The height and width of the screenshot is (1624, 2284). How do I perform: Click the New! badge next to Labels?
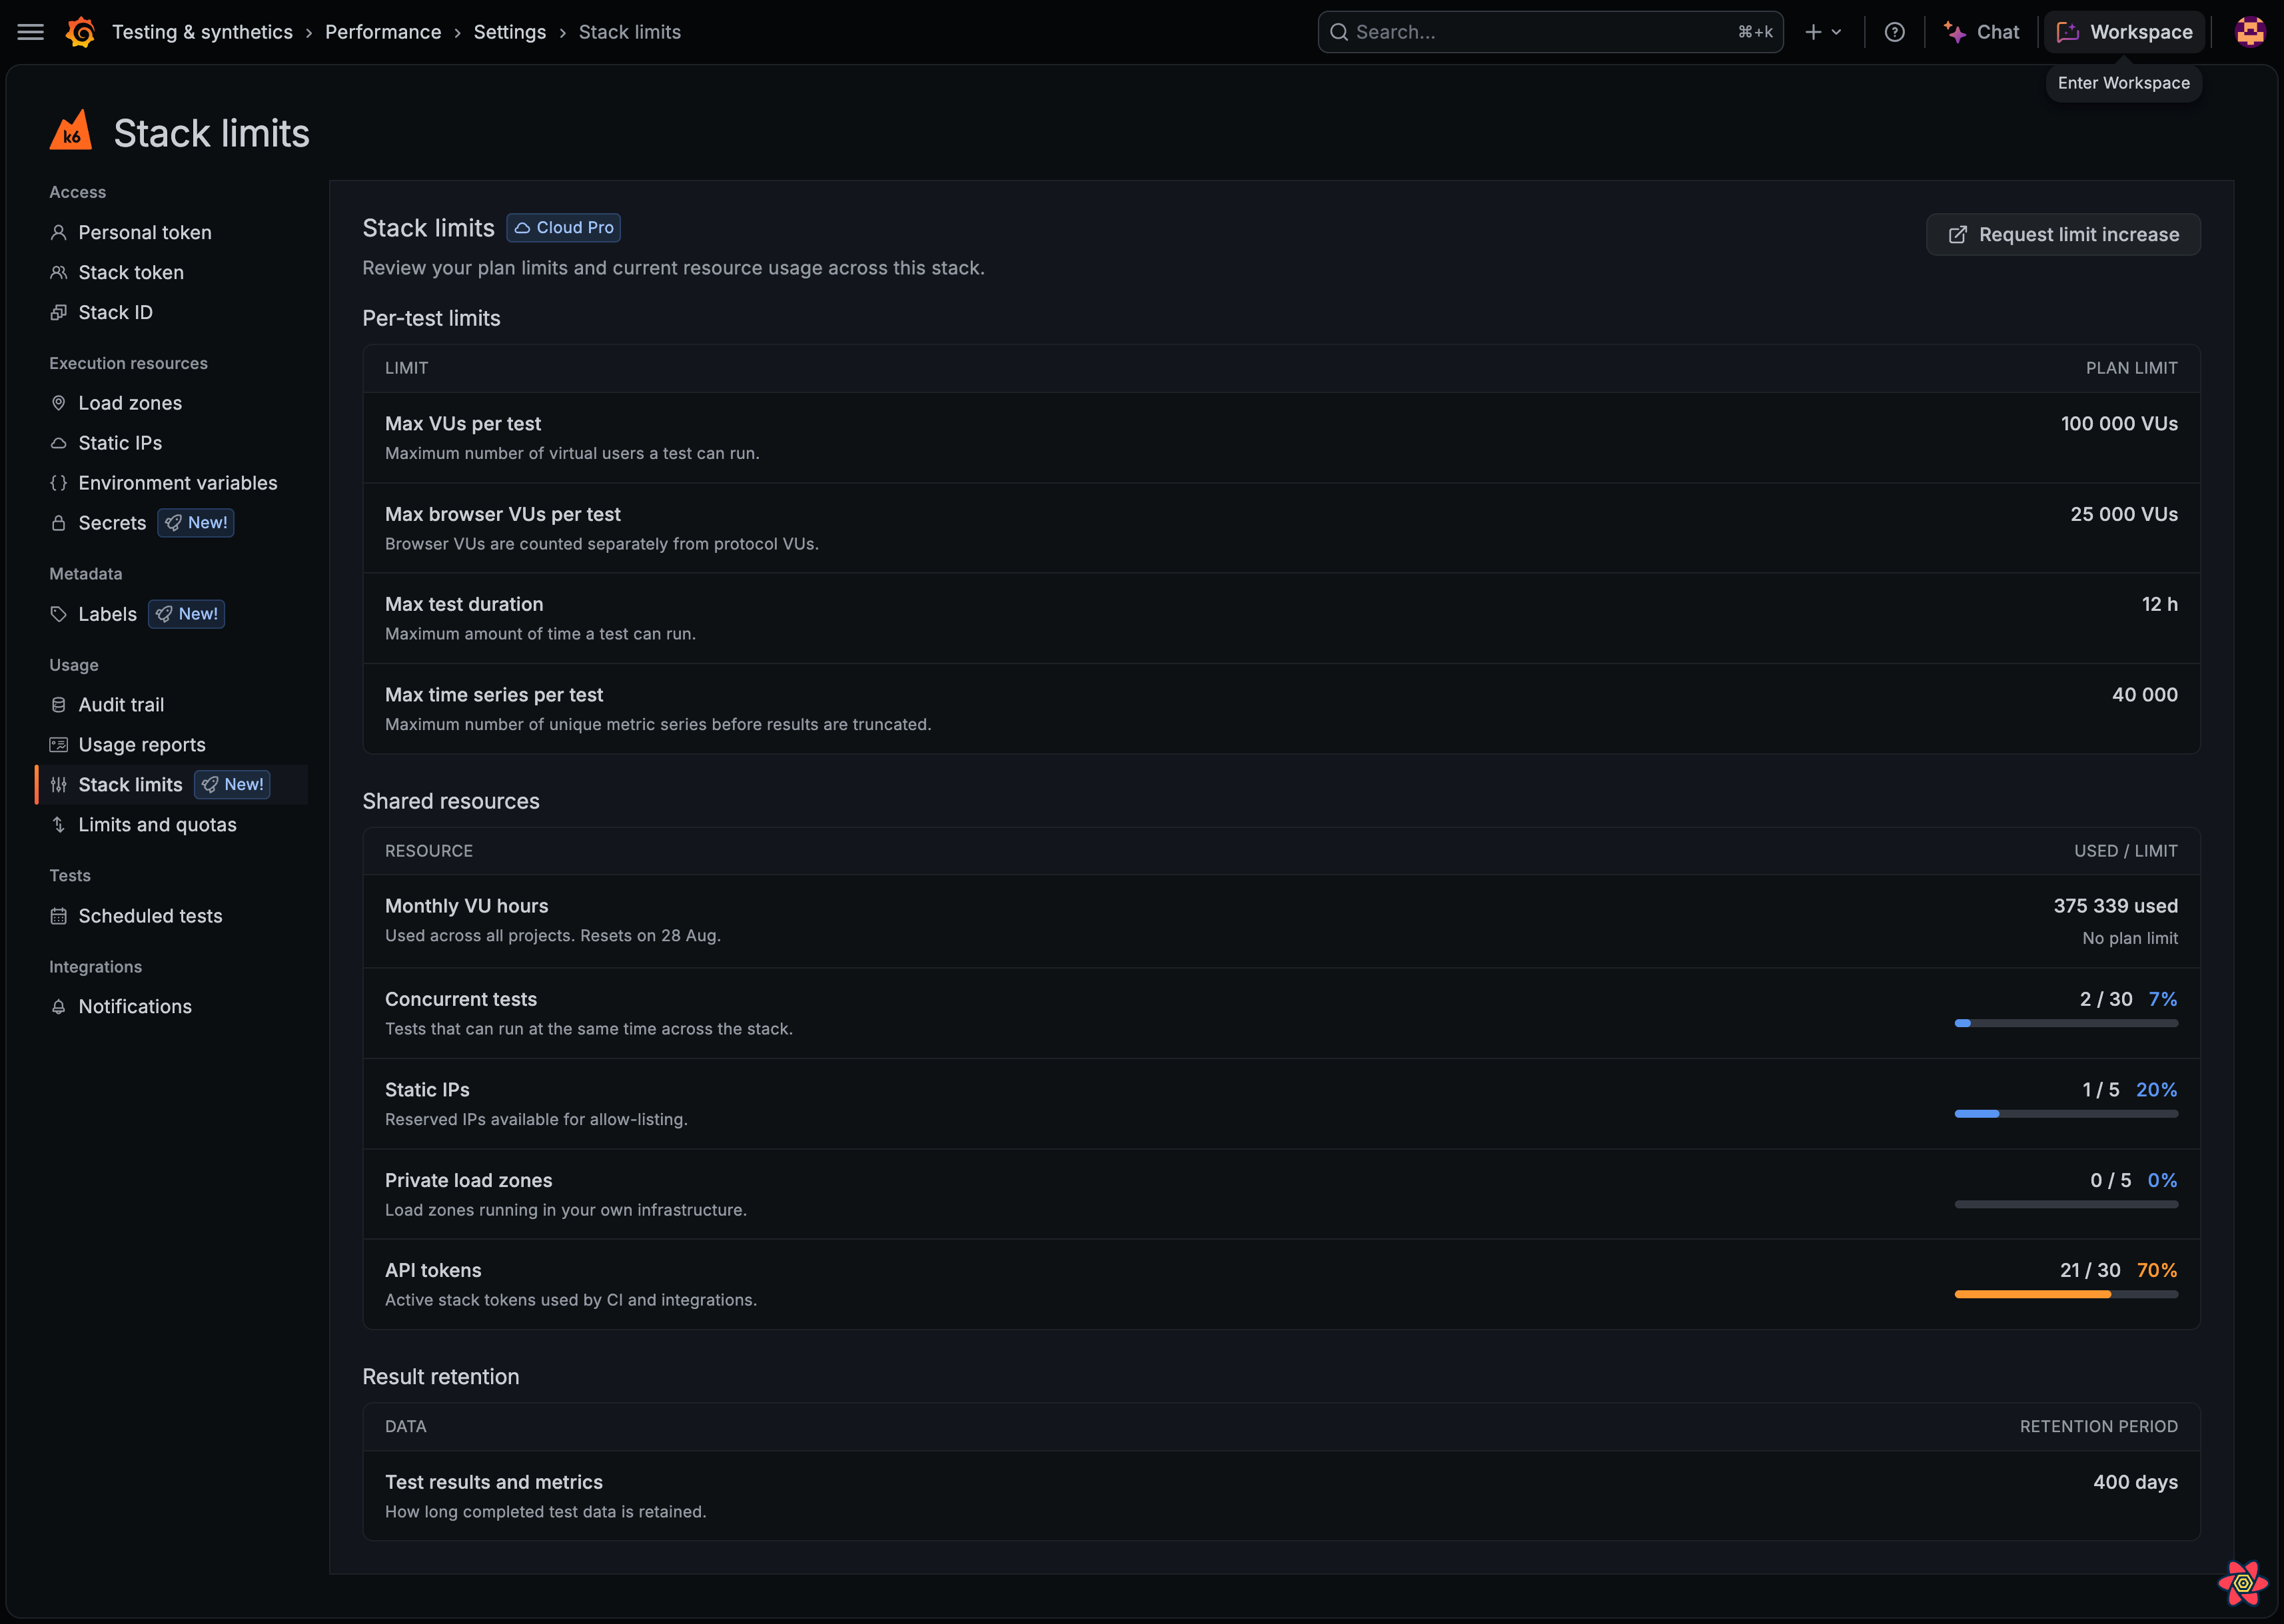(x=187, y=614)
